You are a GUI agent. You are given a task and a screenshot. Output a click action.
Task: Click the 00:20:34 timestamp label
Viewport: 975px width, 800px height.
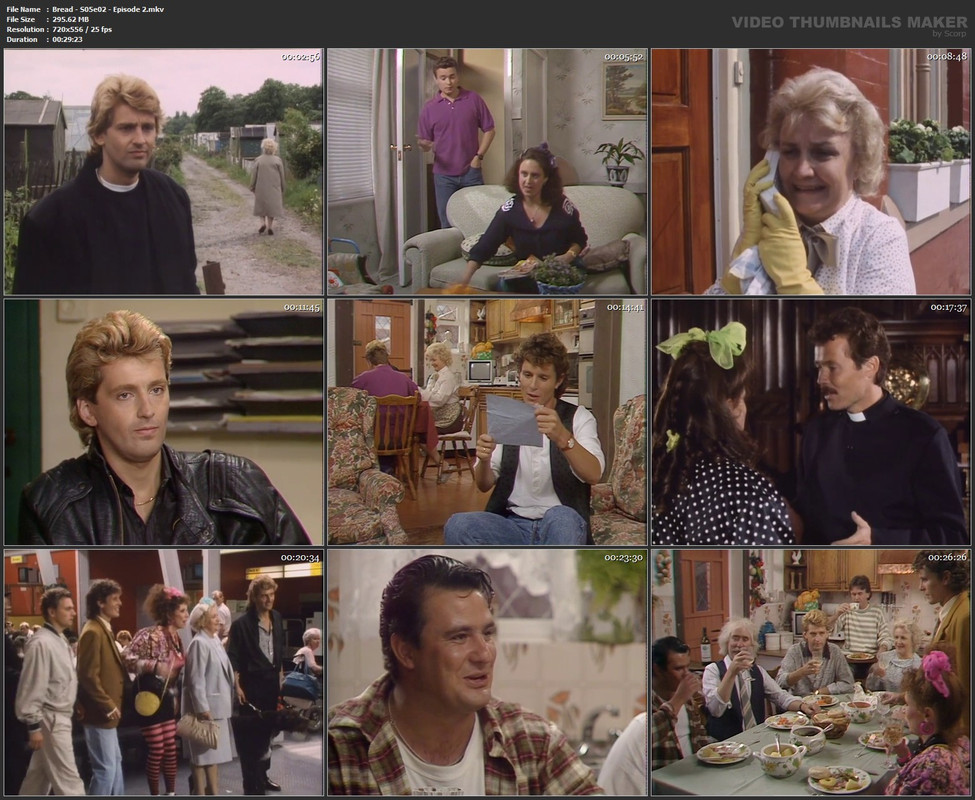coord(300,558)
